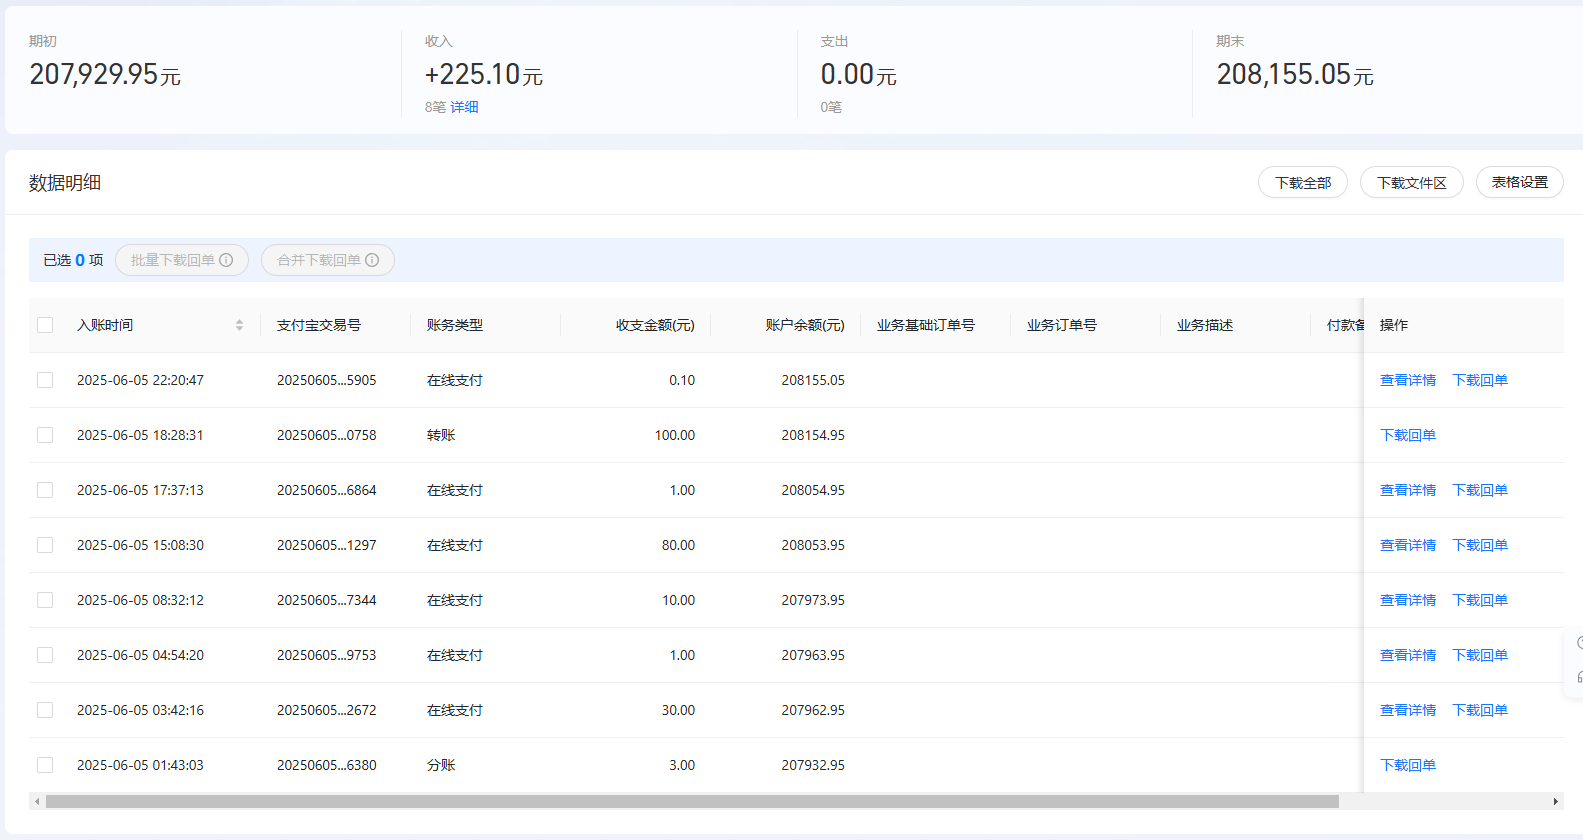This screenshot has width=1583, height=840.
Task: Check the row dated 2025-06-05 22:20:47
Action: [x=45, y=380]
